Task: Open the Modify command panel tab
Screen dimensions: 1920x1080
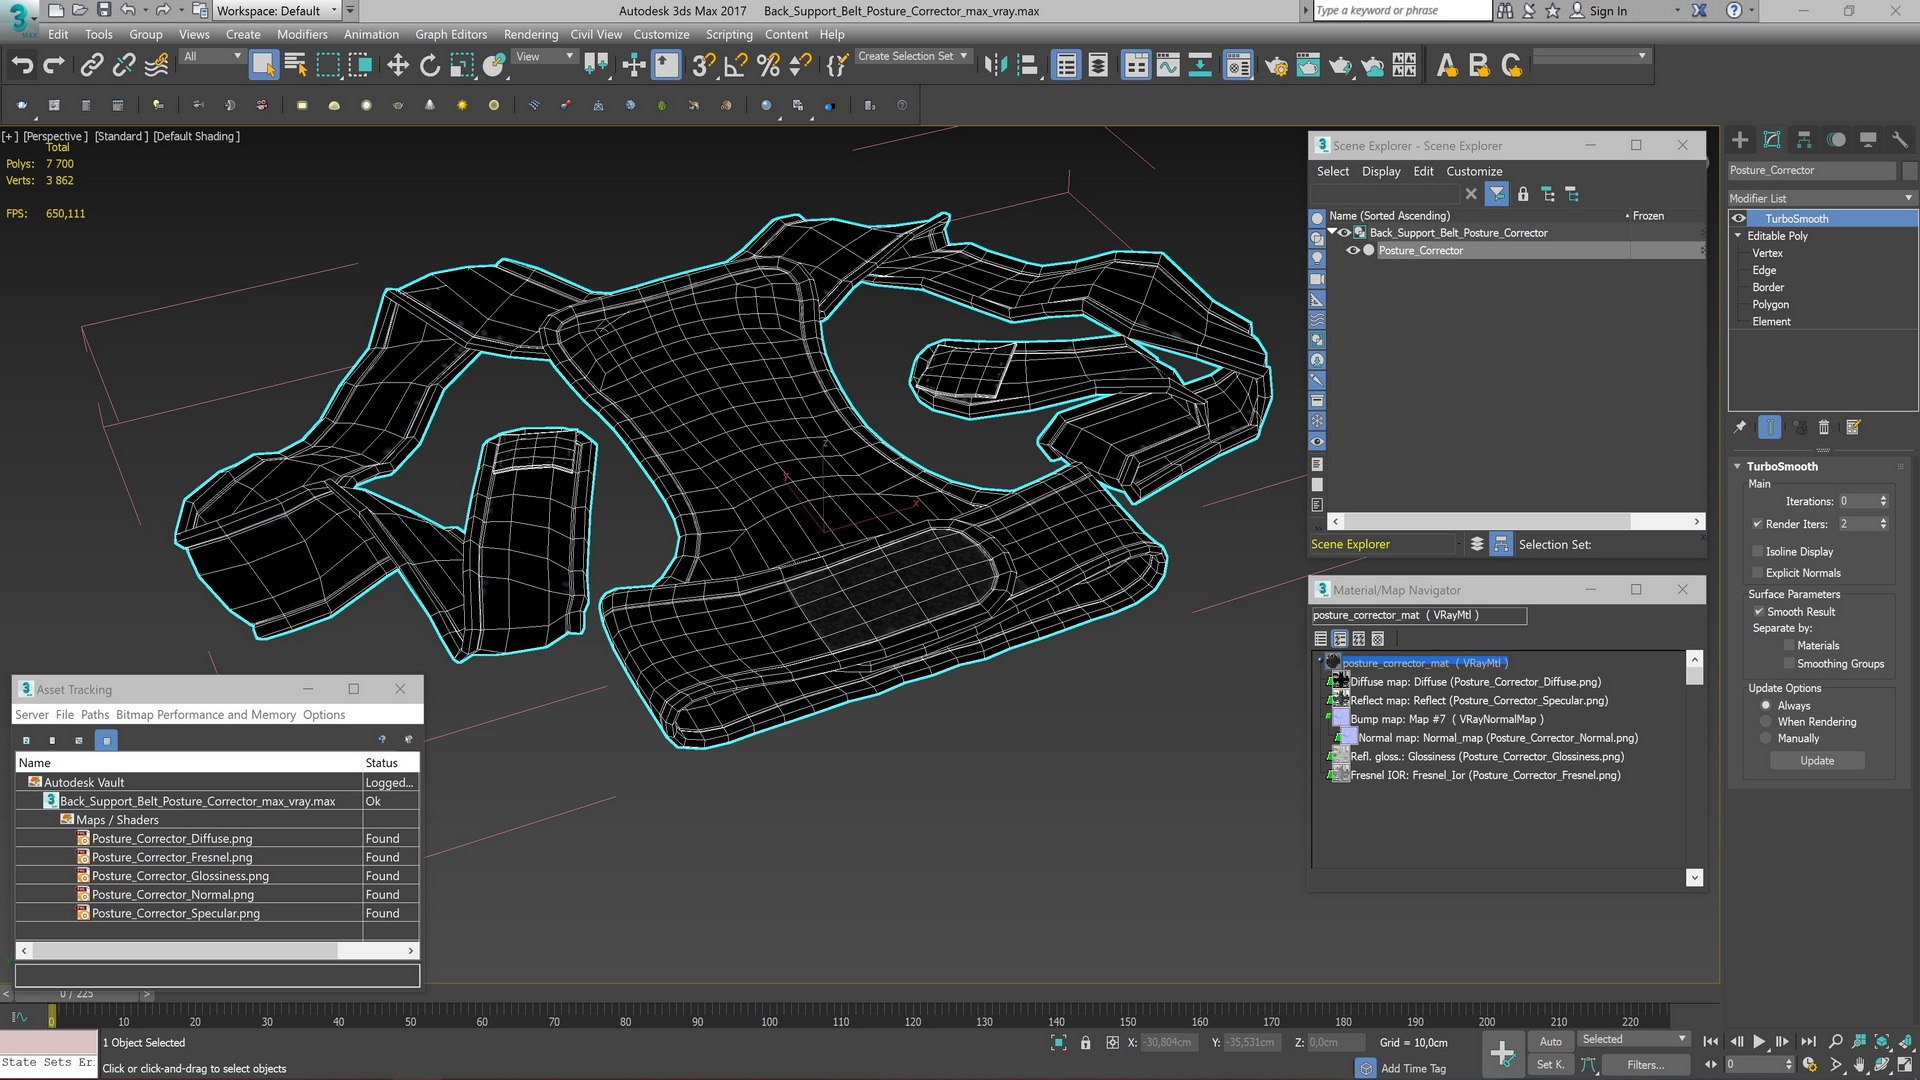Action: (1772, 140)
